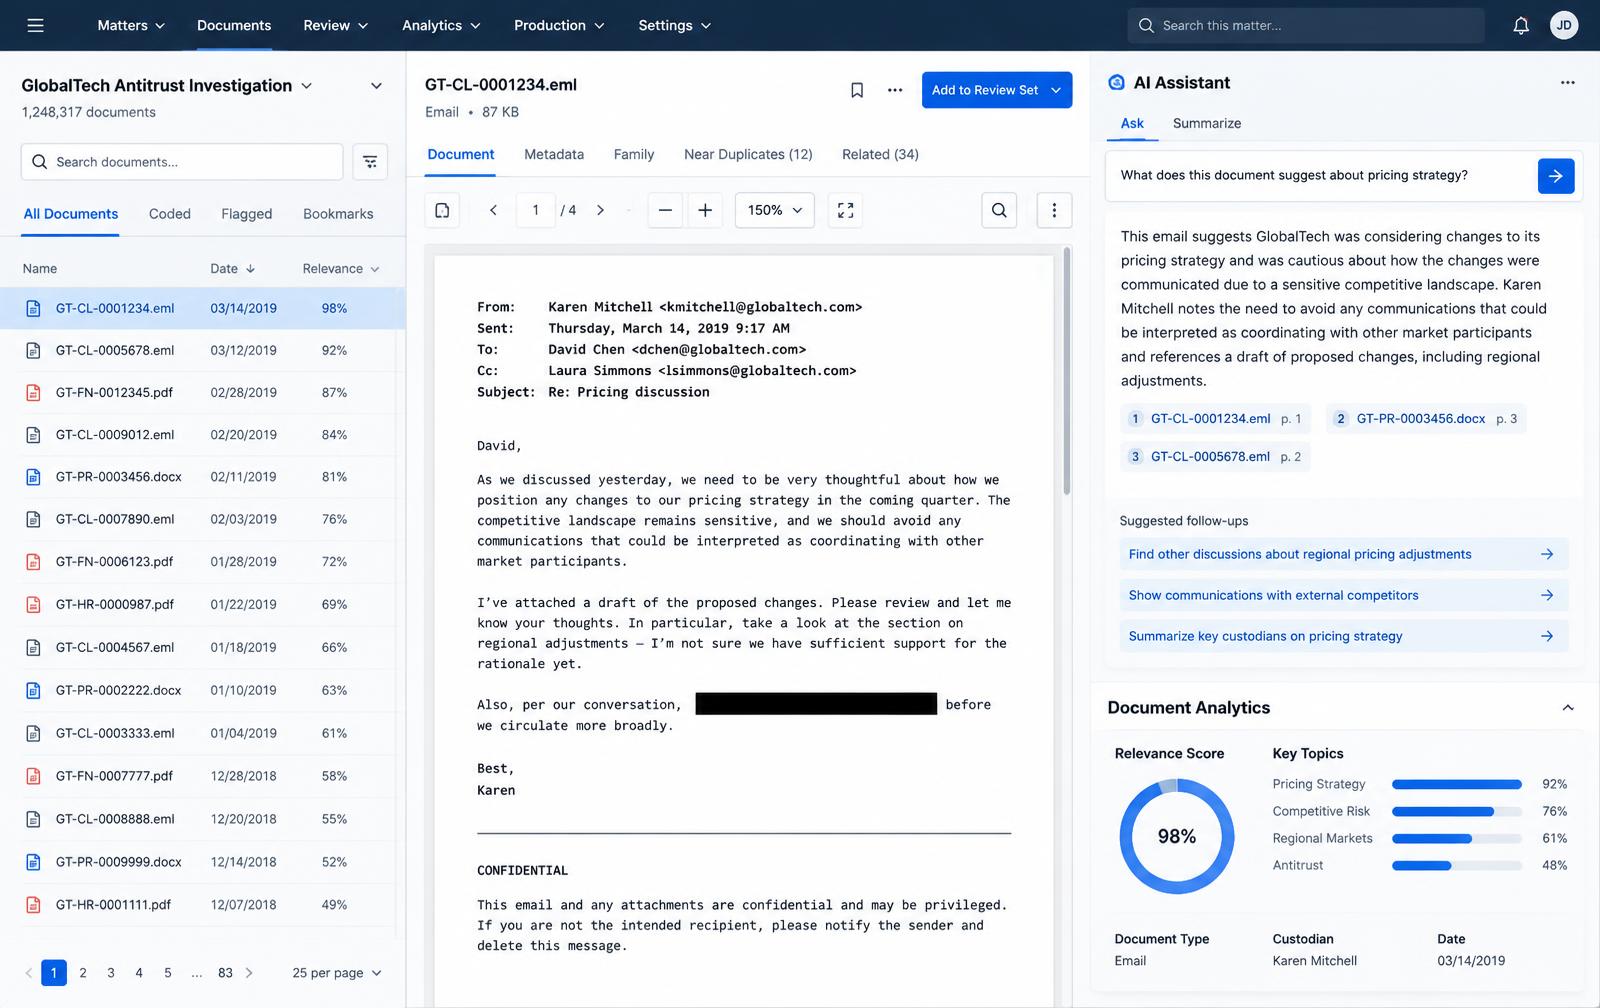Viewport: 1600px width, 1008px height.
Task: Bookmark document GT-CL-0001234.eml
Action: click(x=857, y=90)
